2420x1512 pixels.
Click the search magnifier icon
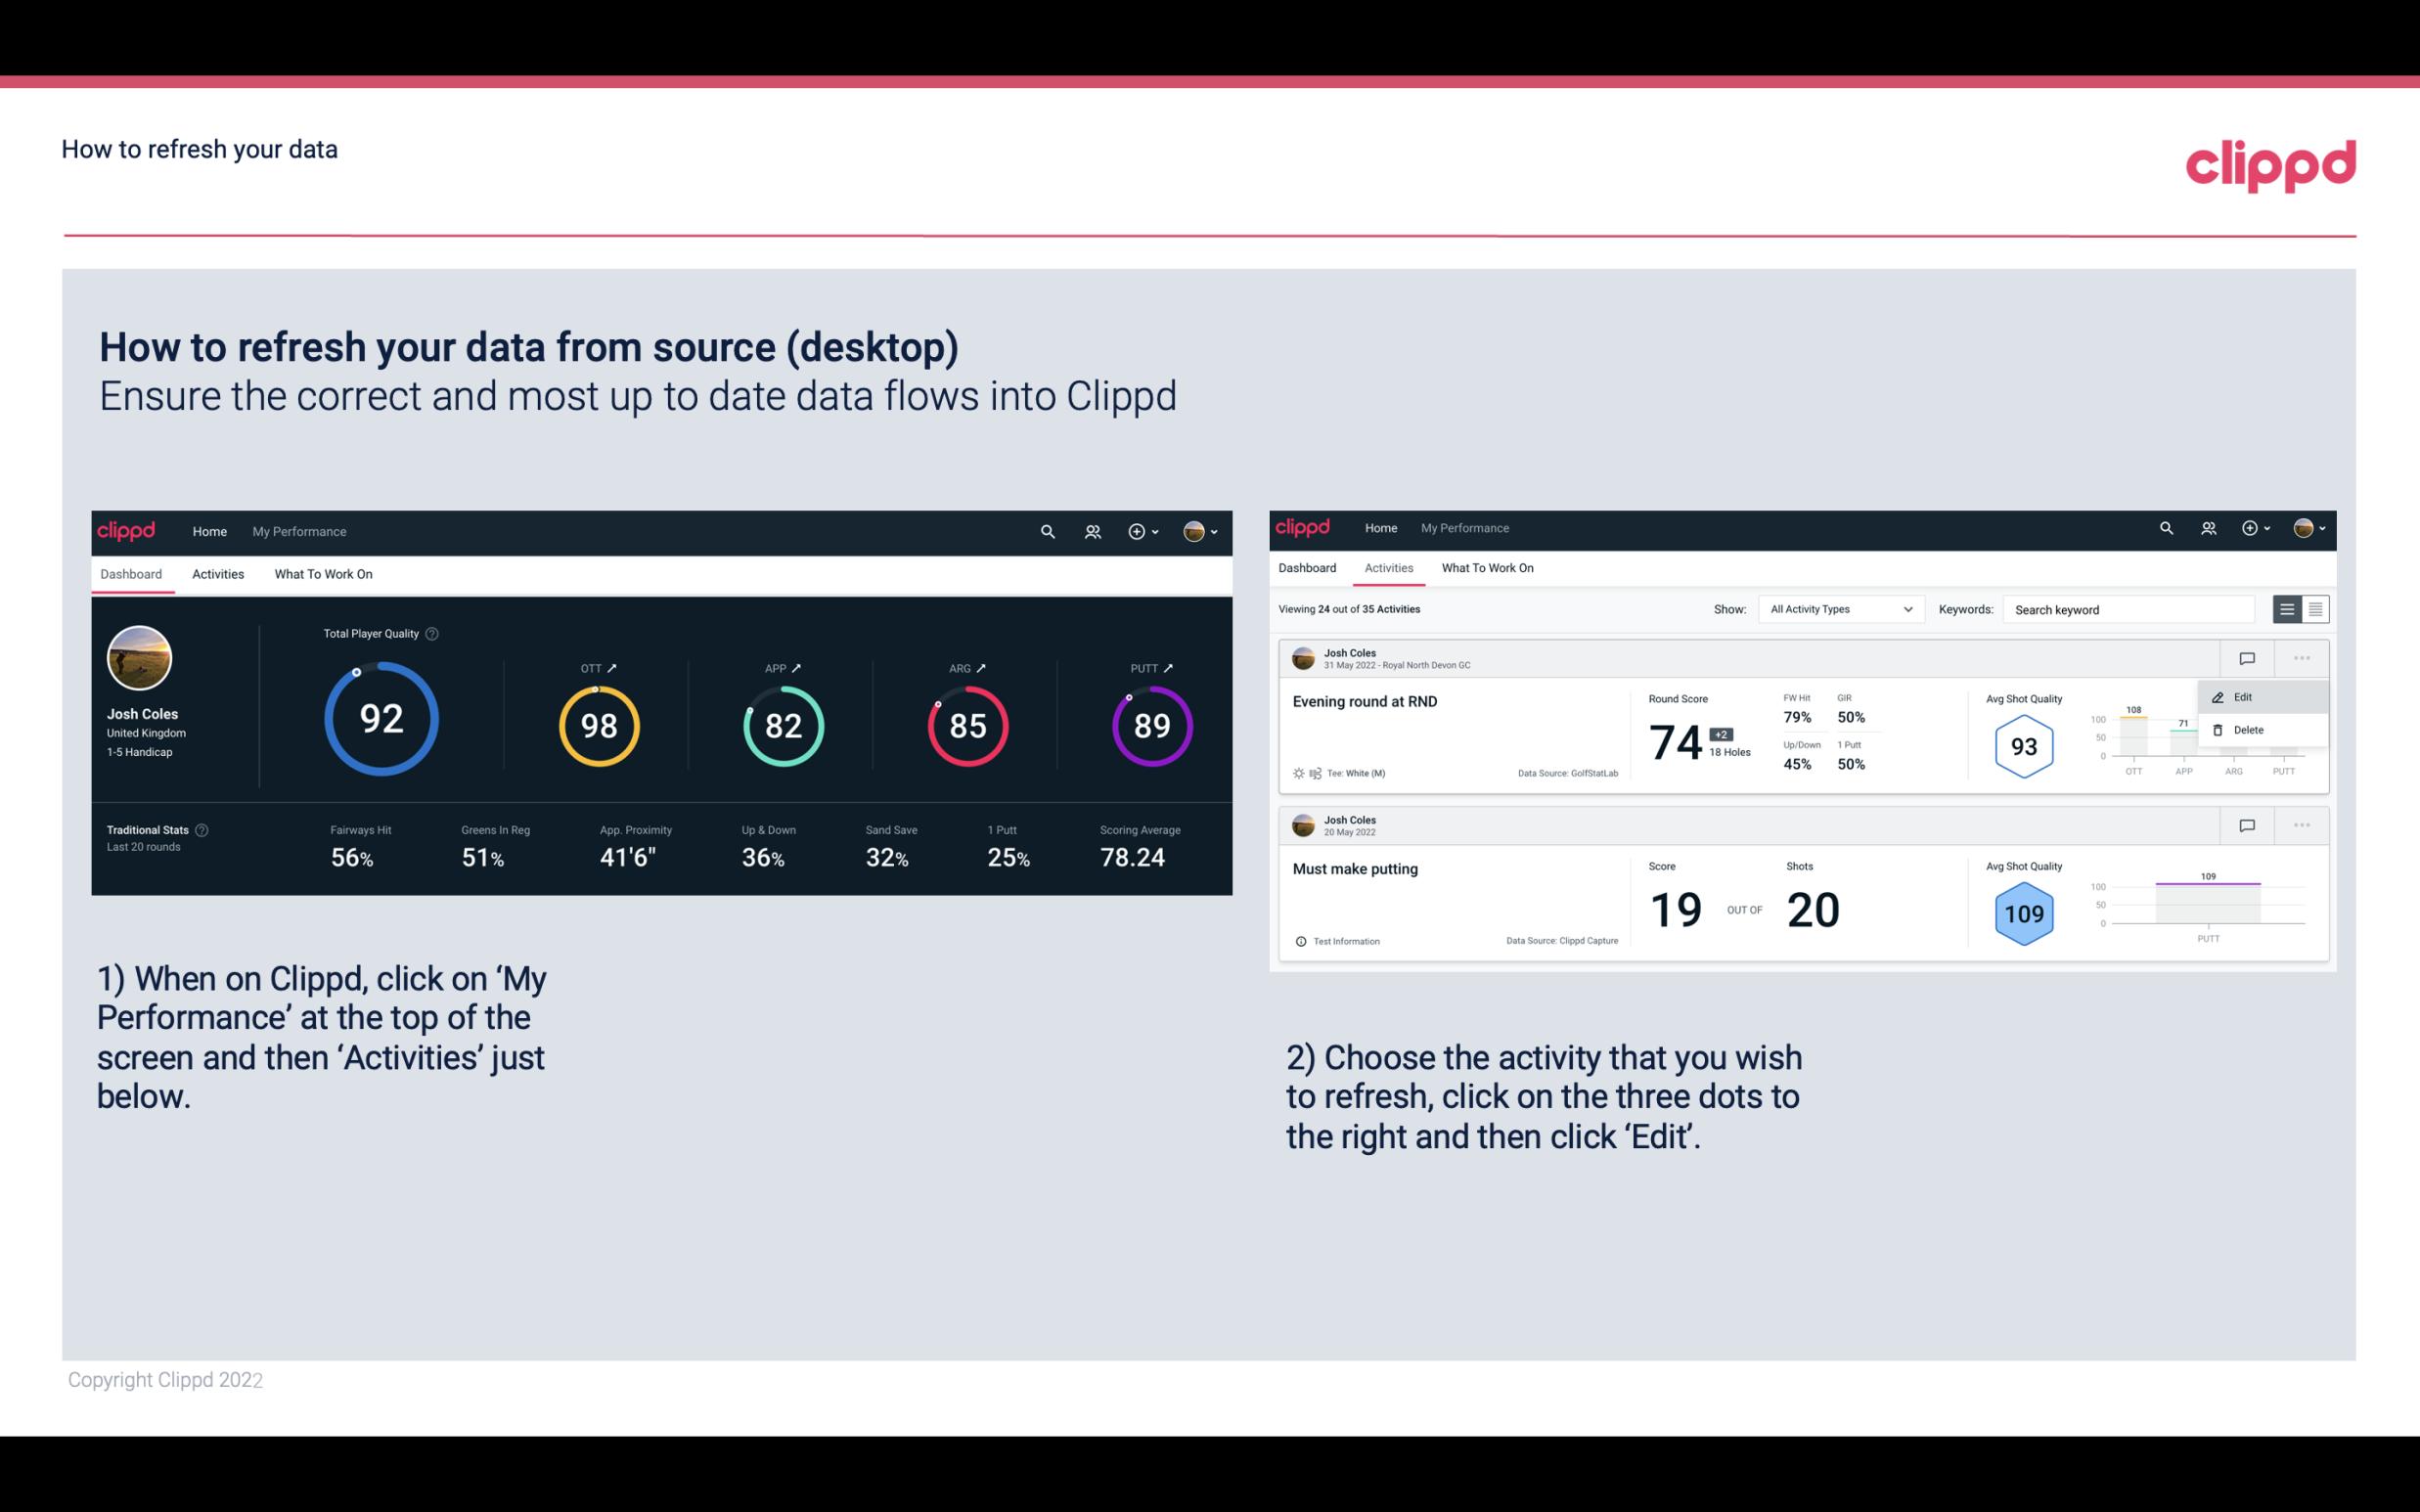pos(1047,529)
